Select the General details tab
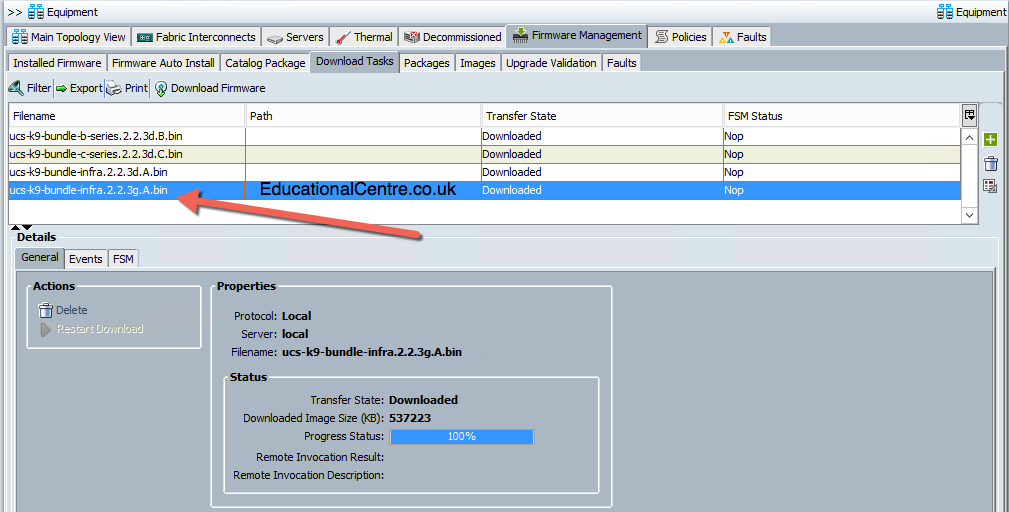The height and width of the screenshot is (512, 1009). click(x=40, y=257)
